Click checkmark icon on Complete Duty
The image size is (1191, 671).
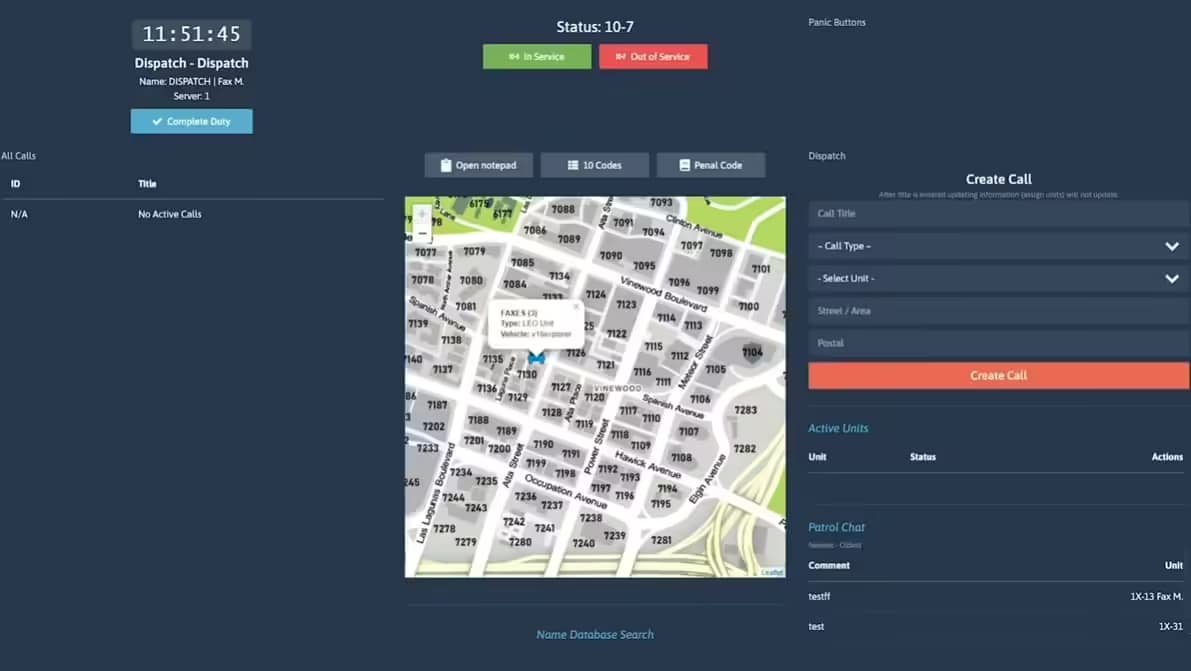coord(157,122)
